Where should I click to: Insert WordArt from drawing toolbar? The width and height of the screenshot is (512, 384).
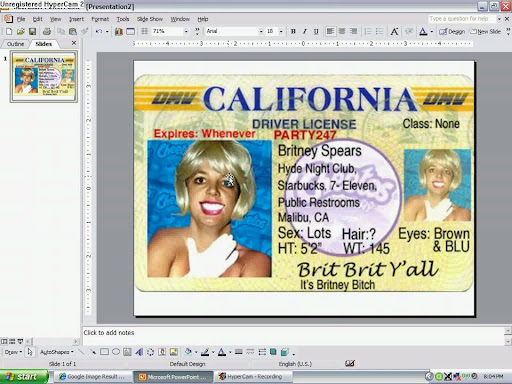click(139, 352)
